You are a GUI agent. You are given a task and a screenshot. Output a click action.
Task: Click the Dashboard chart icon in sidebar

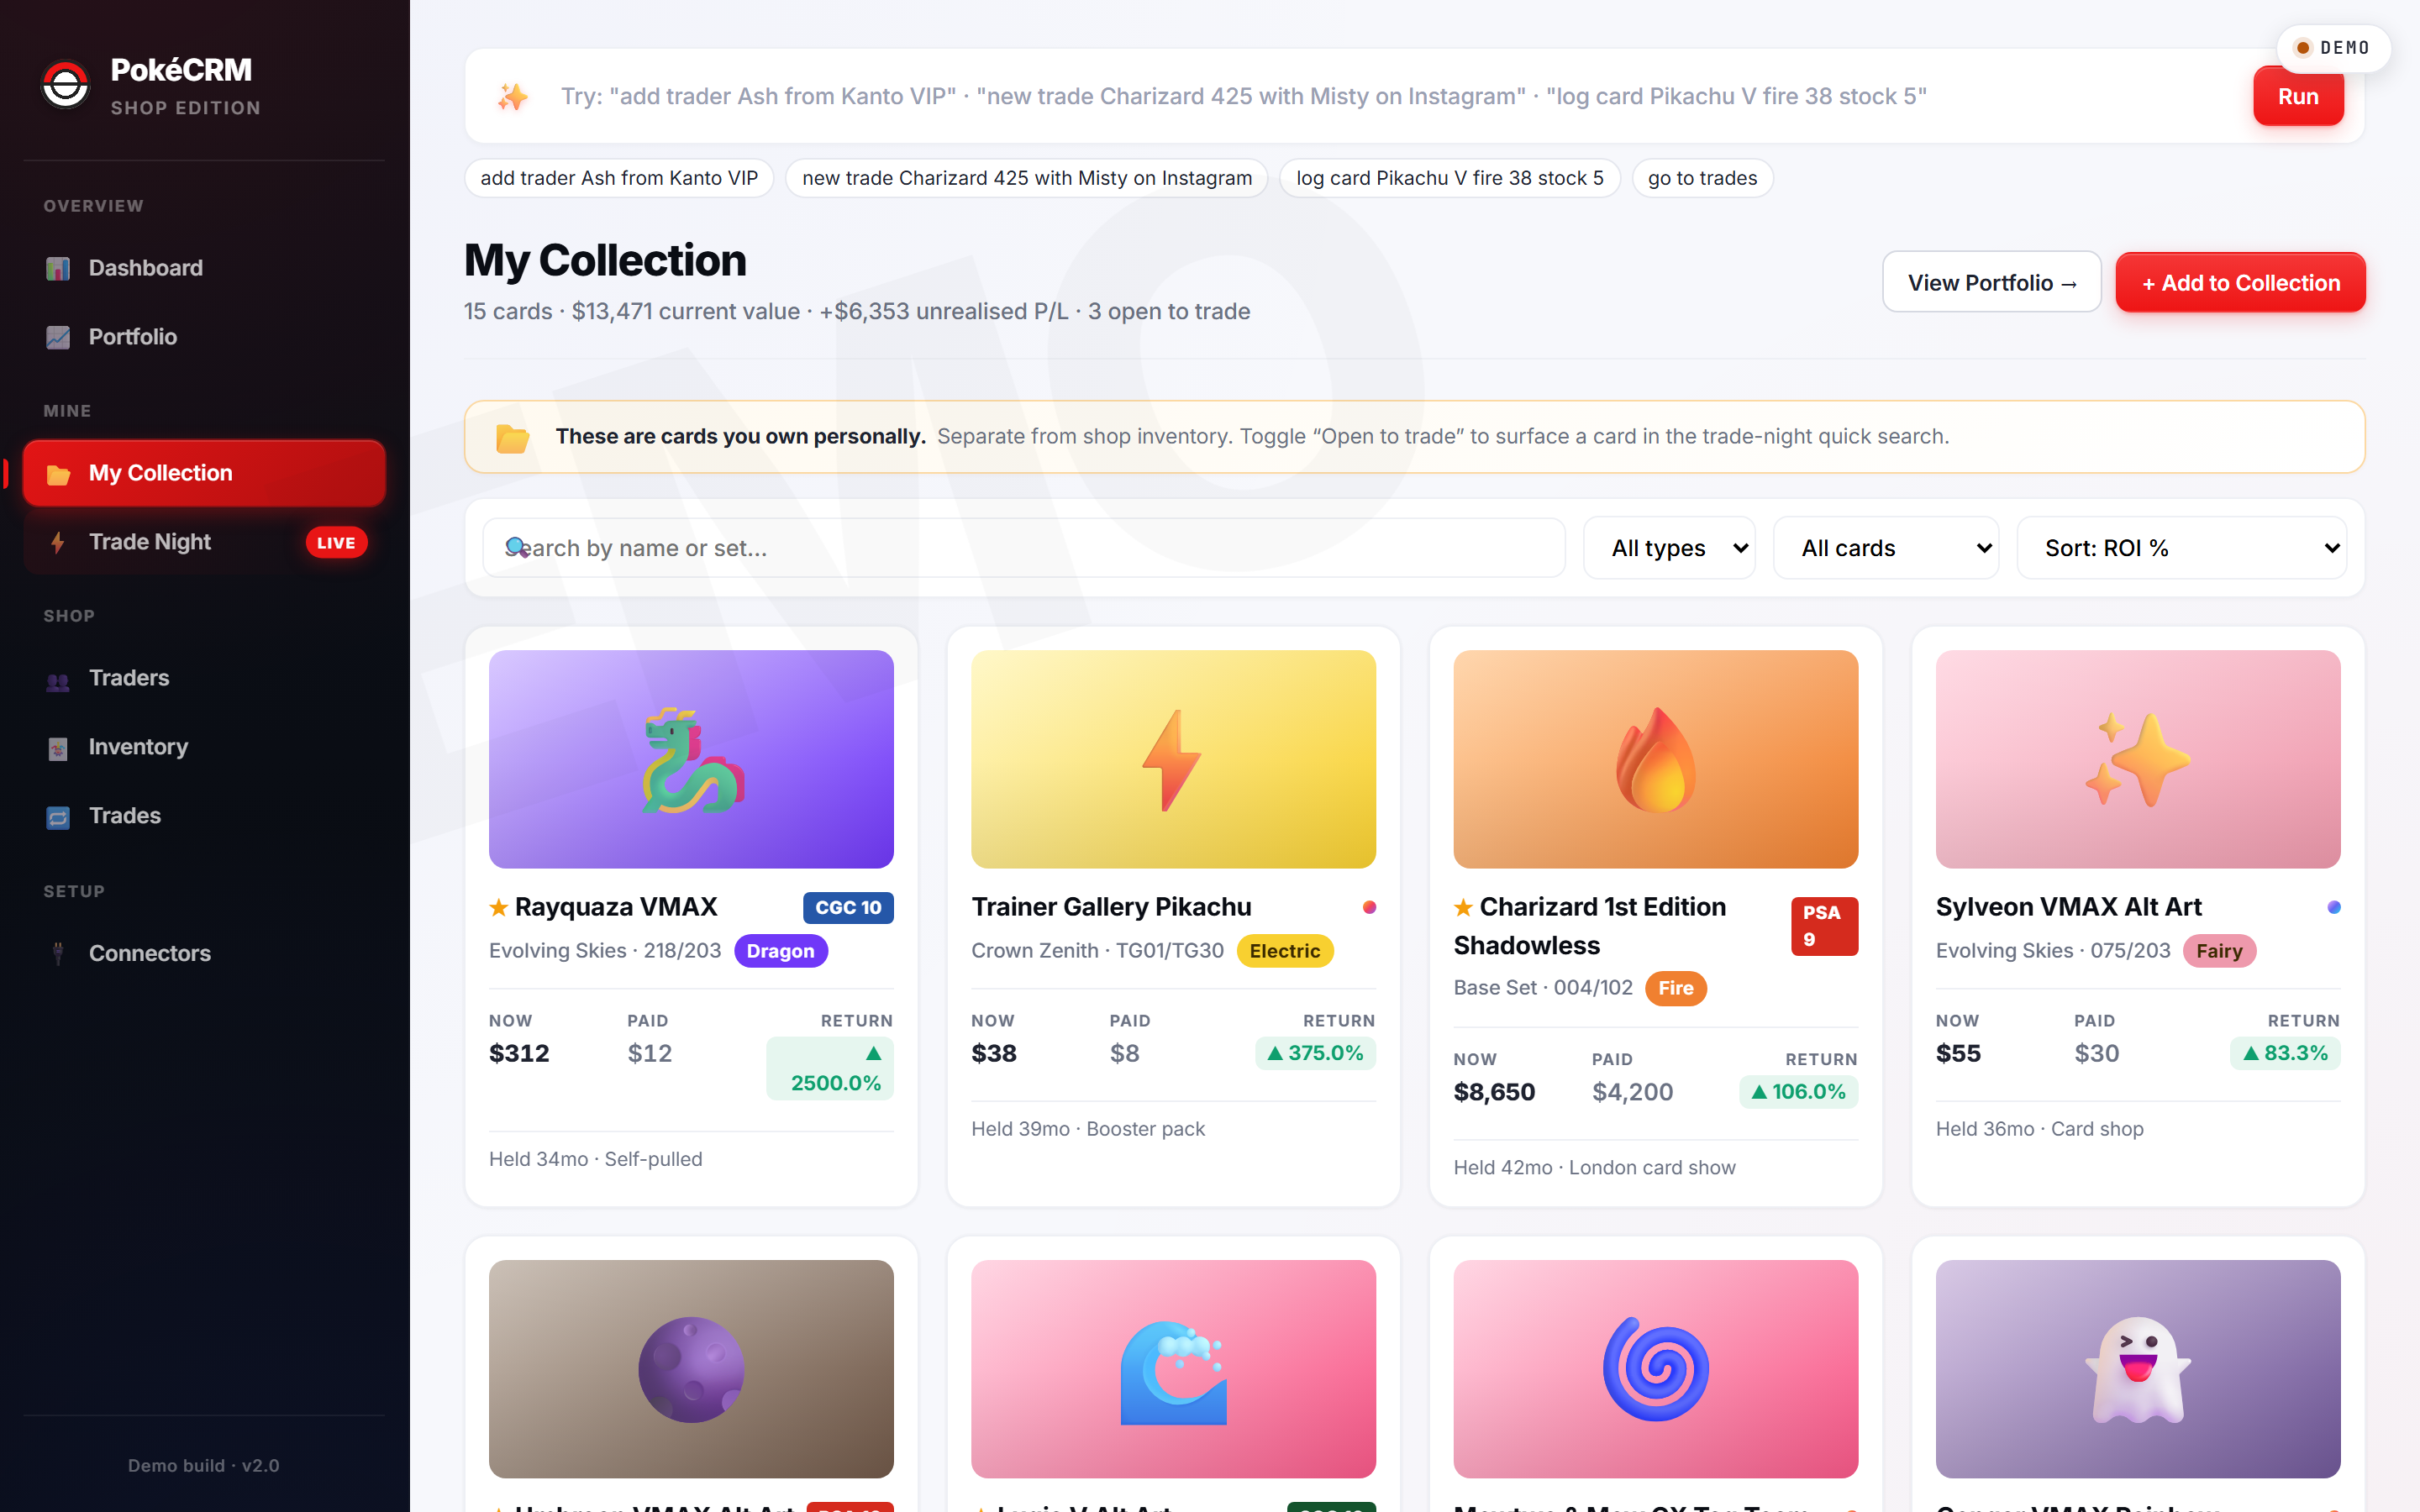click(x=58, y=268)
